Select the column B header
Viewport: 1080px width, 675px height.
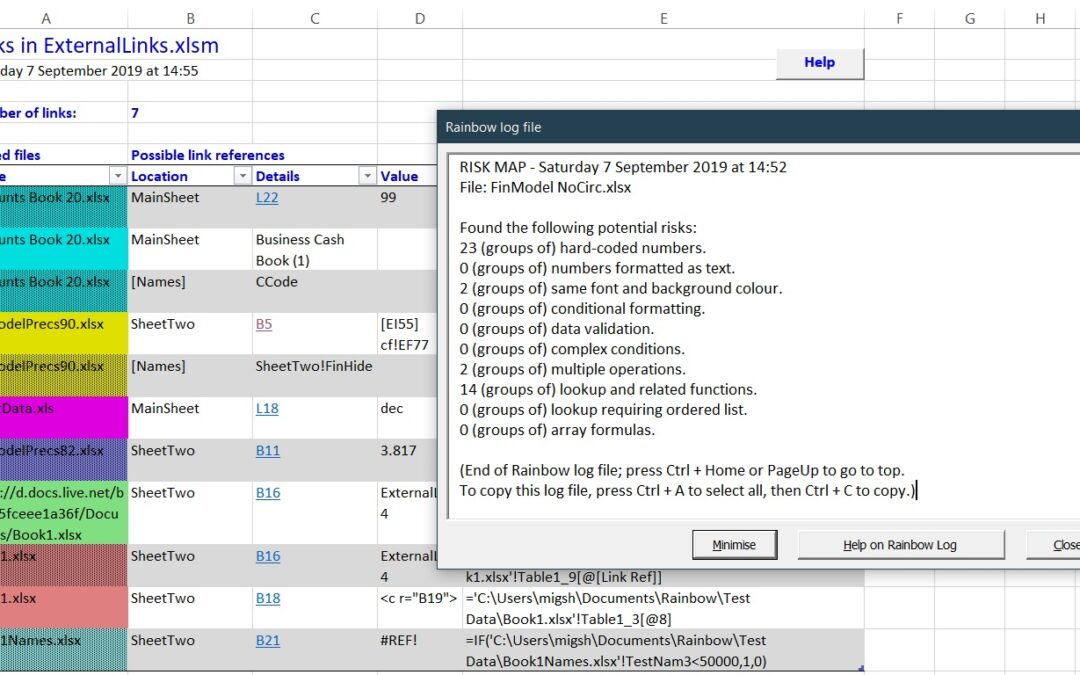[x=190, y=18]
